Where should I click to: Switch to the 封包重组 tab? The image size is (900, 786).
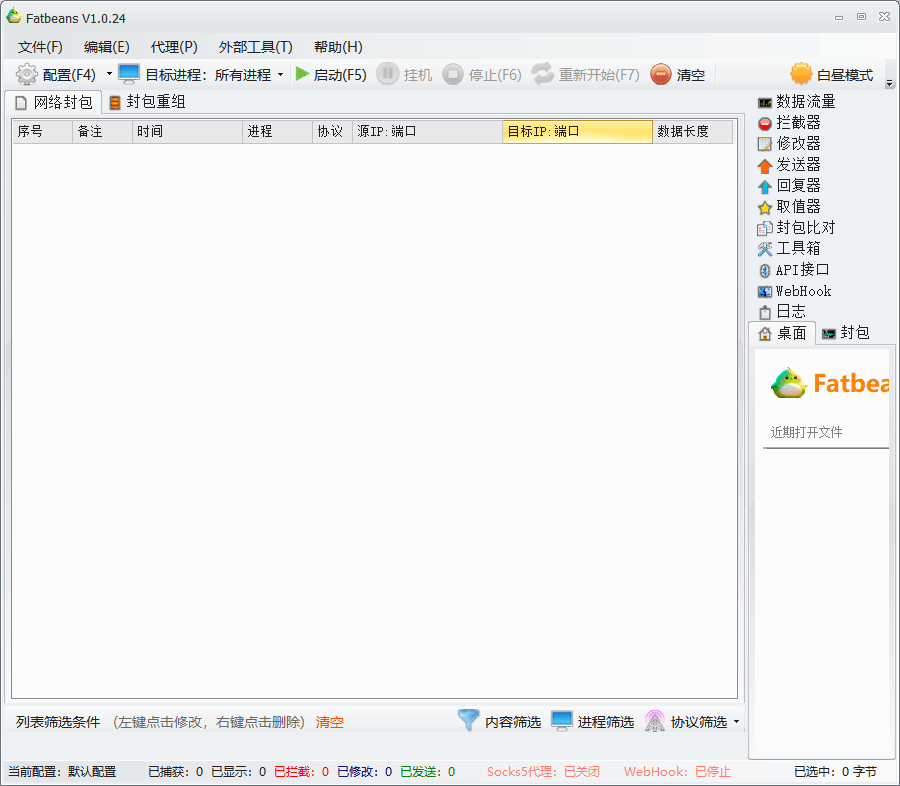[x=148, y=102]
